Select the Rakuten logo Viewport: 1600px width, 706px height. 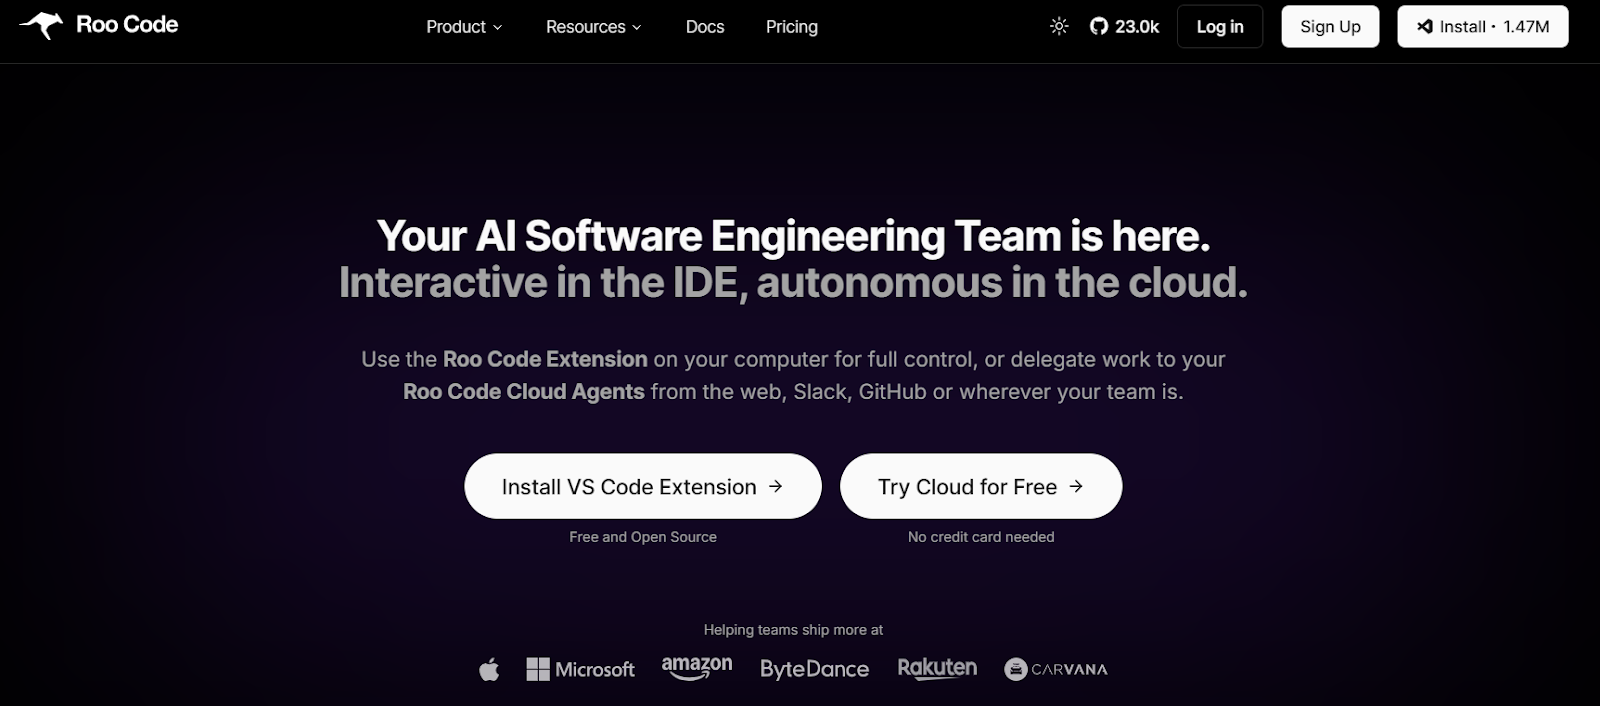pos(938,666)
